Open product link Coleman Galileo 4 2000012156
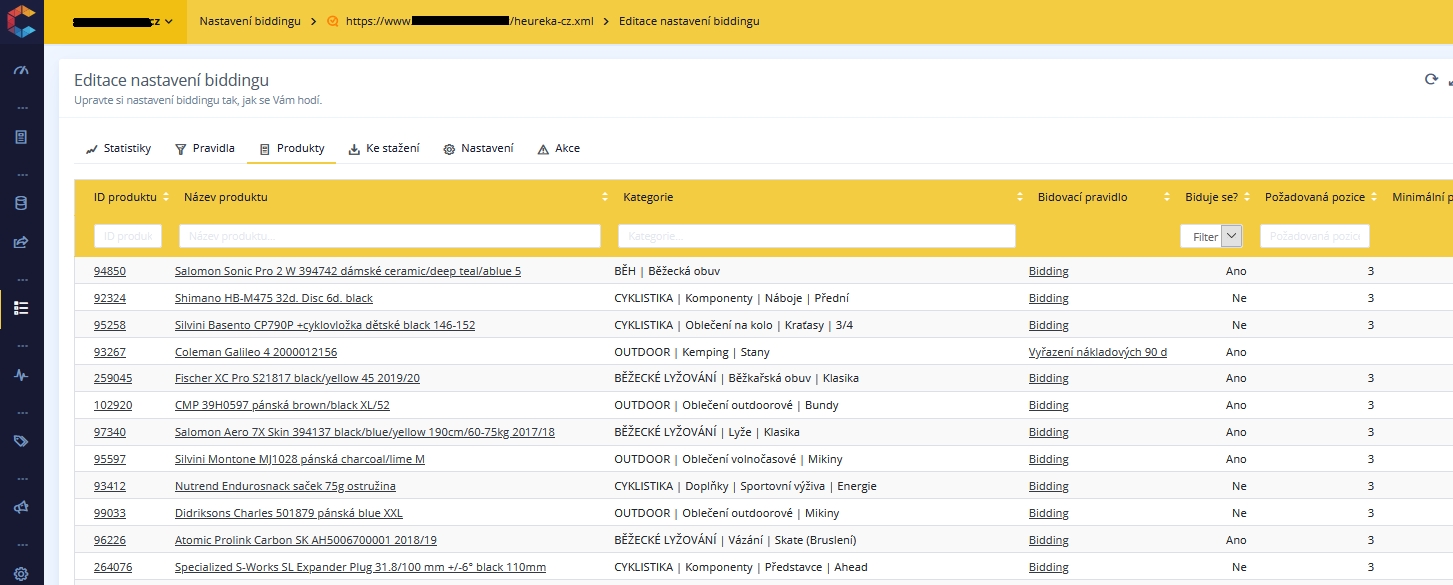The height and width of the screenshot is (585, 1453). tap(256, 352)
